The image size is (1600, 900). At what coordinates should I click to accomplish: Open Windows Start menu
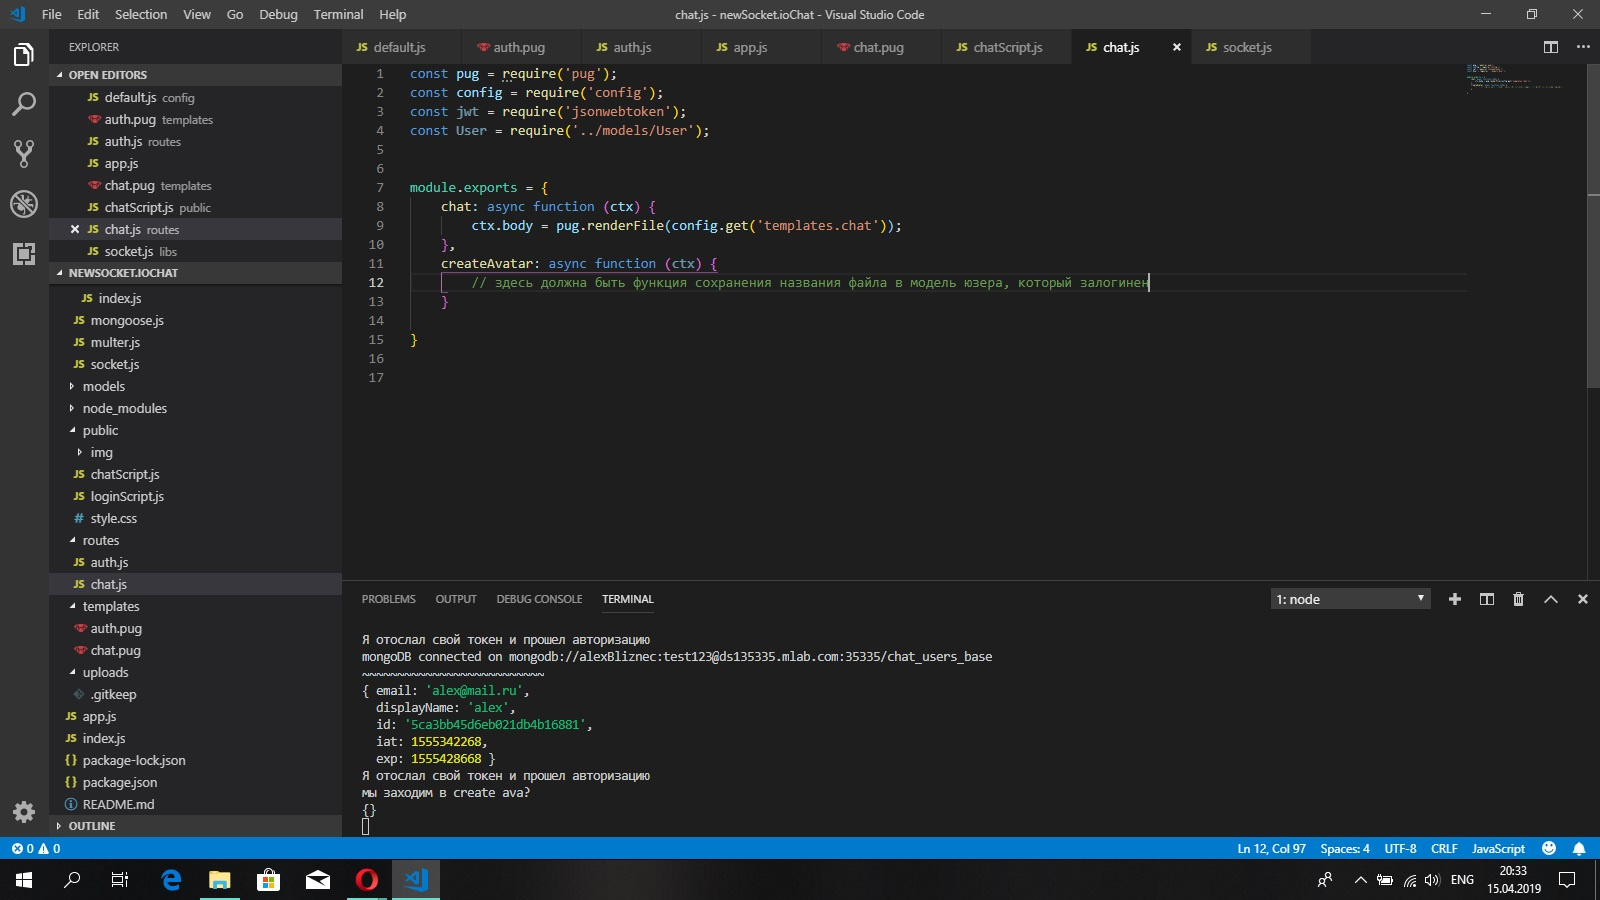click(24, 880)
